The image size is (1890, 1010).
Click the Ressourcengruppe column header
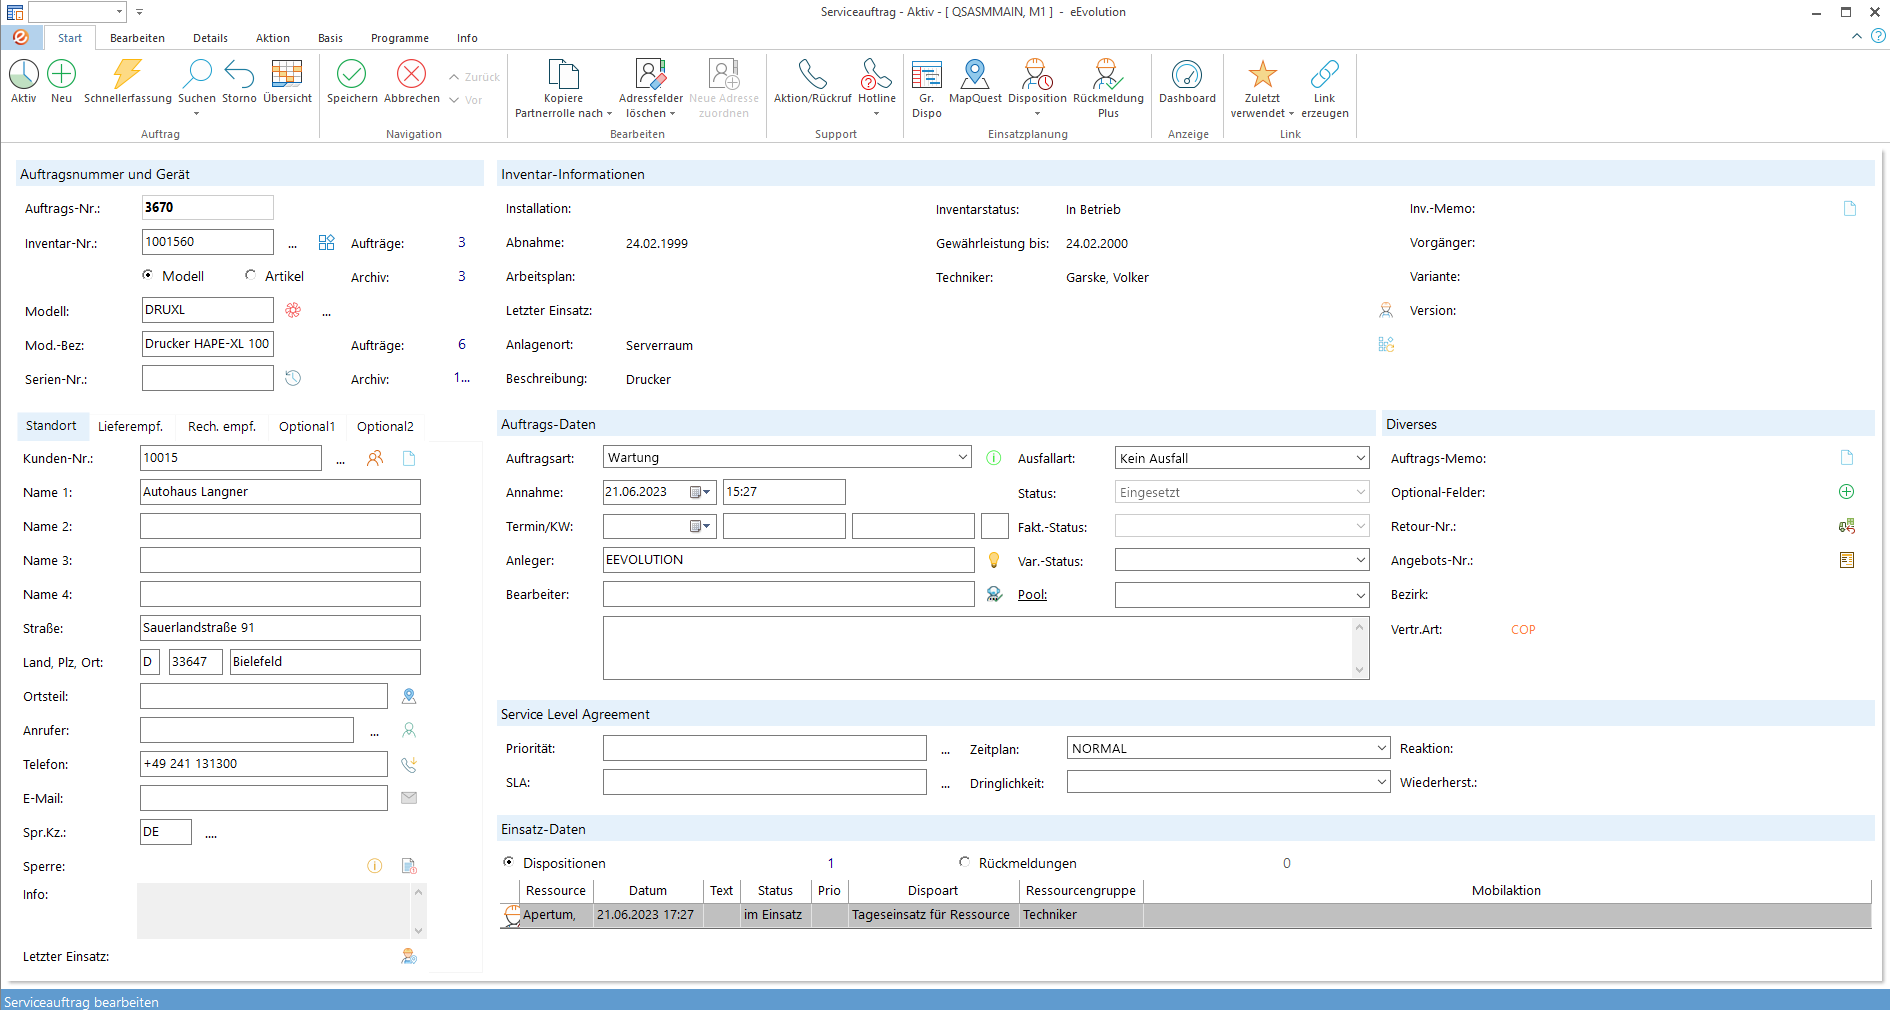(x=1081, y=890)
